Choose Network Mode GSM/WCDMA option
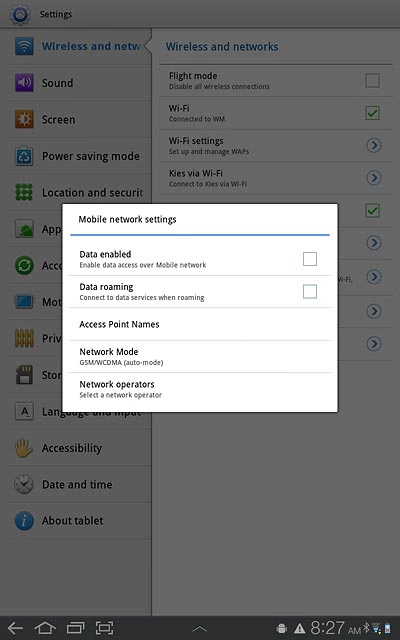Screen dimensions: 400x640 coord(200,356)
